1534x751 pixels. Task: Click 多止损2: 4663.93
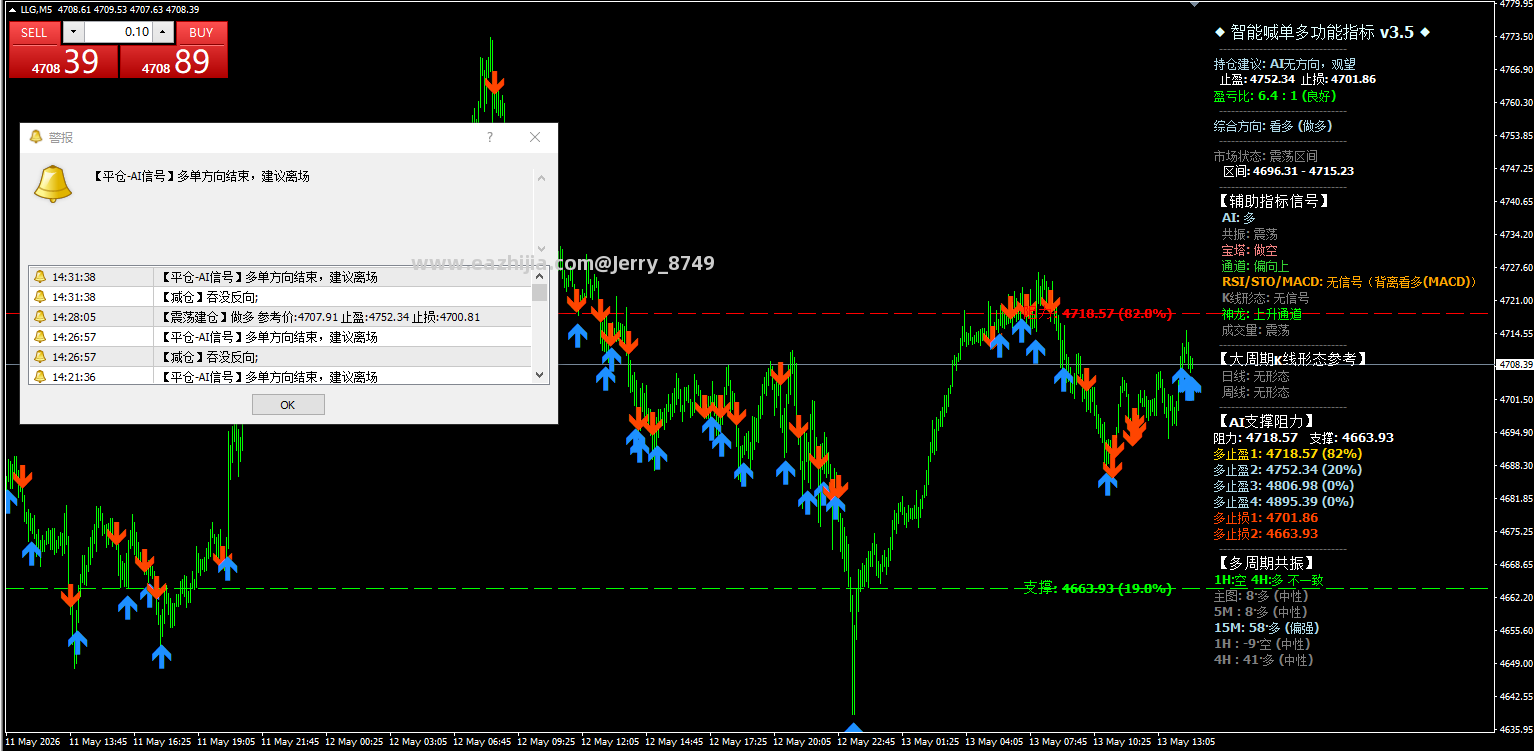point(1265,533)
